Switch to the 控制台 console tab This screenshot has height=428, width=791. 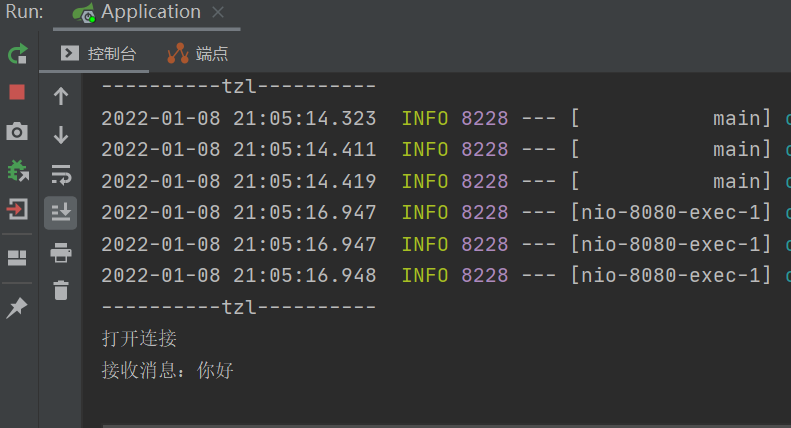pyautogui.click(x=98, y=54)
